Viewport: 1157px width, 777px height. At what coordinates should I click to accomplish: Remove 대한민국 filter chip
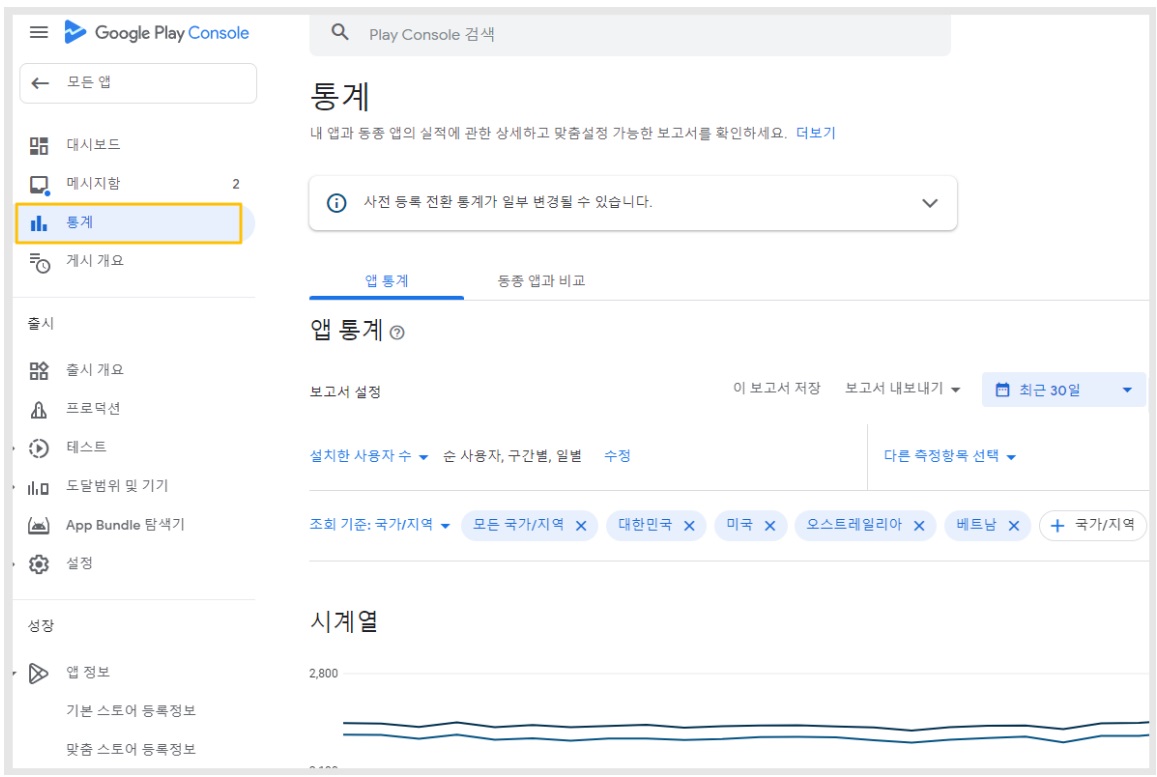click(x=689, y=526)
